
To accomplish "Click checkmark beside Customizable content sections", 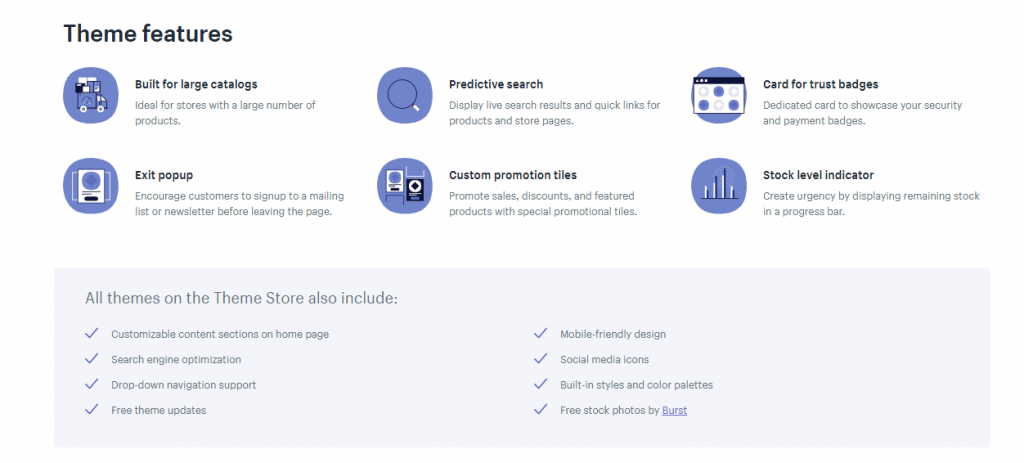I will pyautogui.click(x=91, y=333).
